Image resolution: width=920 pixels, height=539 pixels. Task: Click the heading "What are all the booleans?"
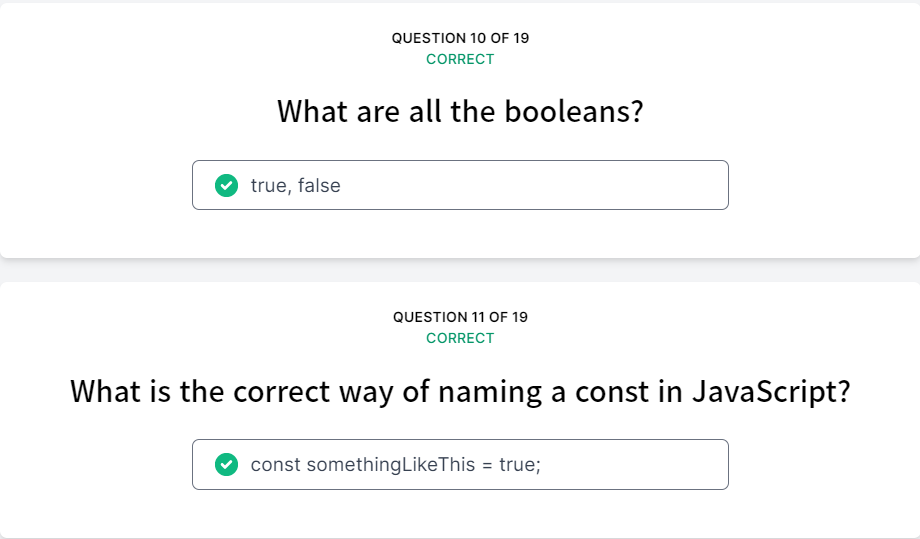coord(460,111)
